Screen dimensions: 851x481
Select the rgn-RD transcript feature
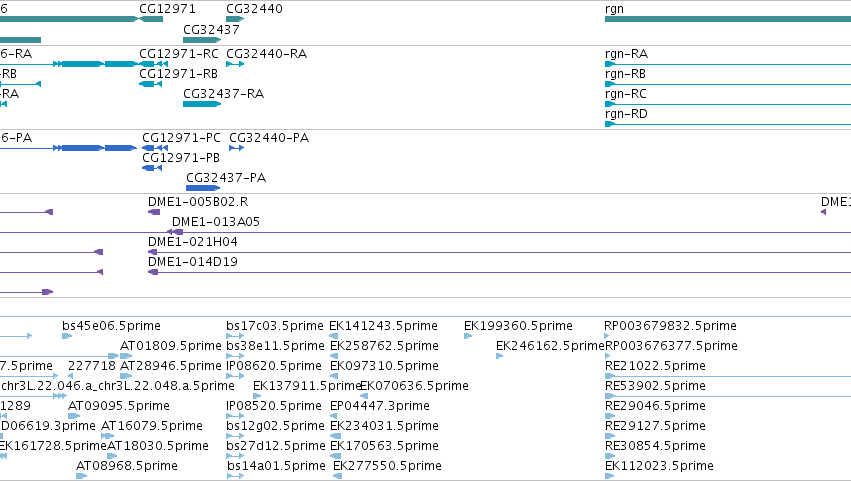728,124
